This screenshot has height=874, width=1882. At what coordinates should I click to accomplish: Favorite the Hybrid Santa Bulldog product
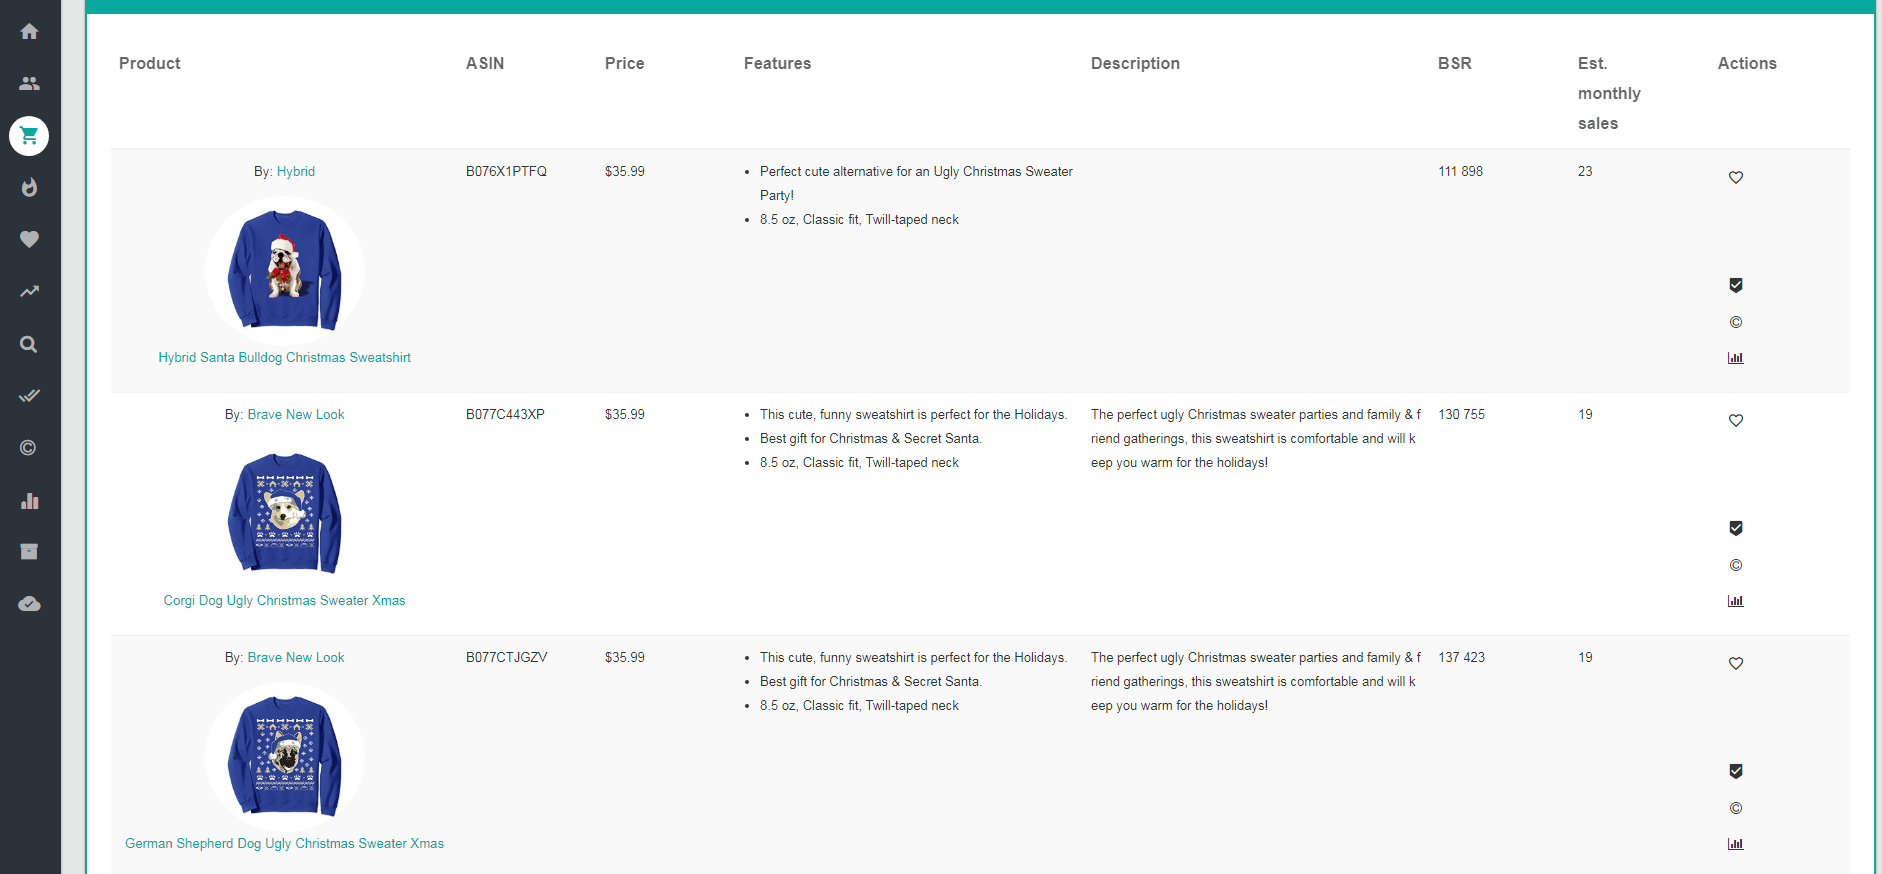[x=1736, y=177]
